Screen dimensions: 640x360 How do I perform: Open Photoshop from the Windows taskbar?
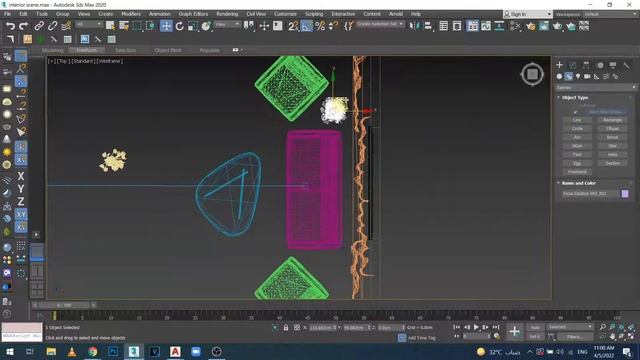[113, 351]
